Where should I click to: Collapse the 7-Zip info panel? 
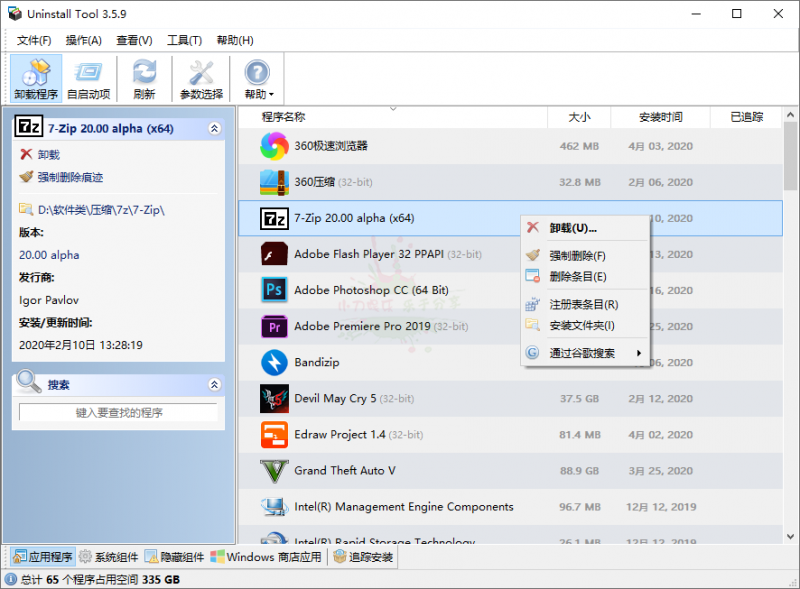click(215, 128)
